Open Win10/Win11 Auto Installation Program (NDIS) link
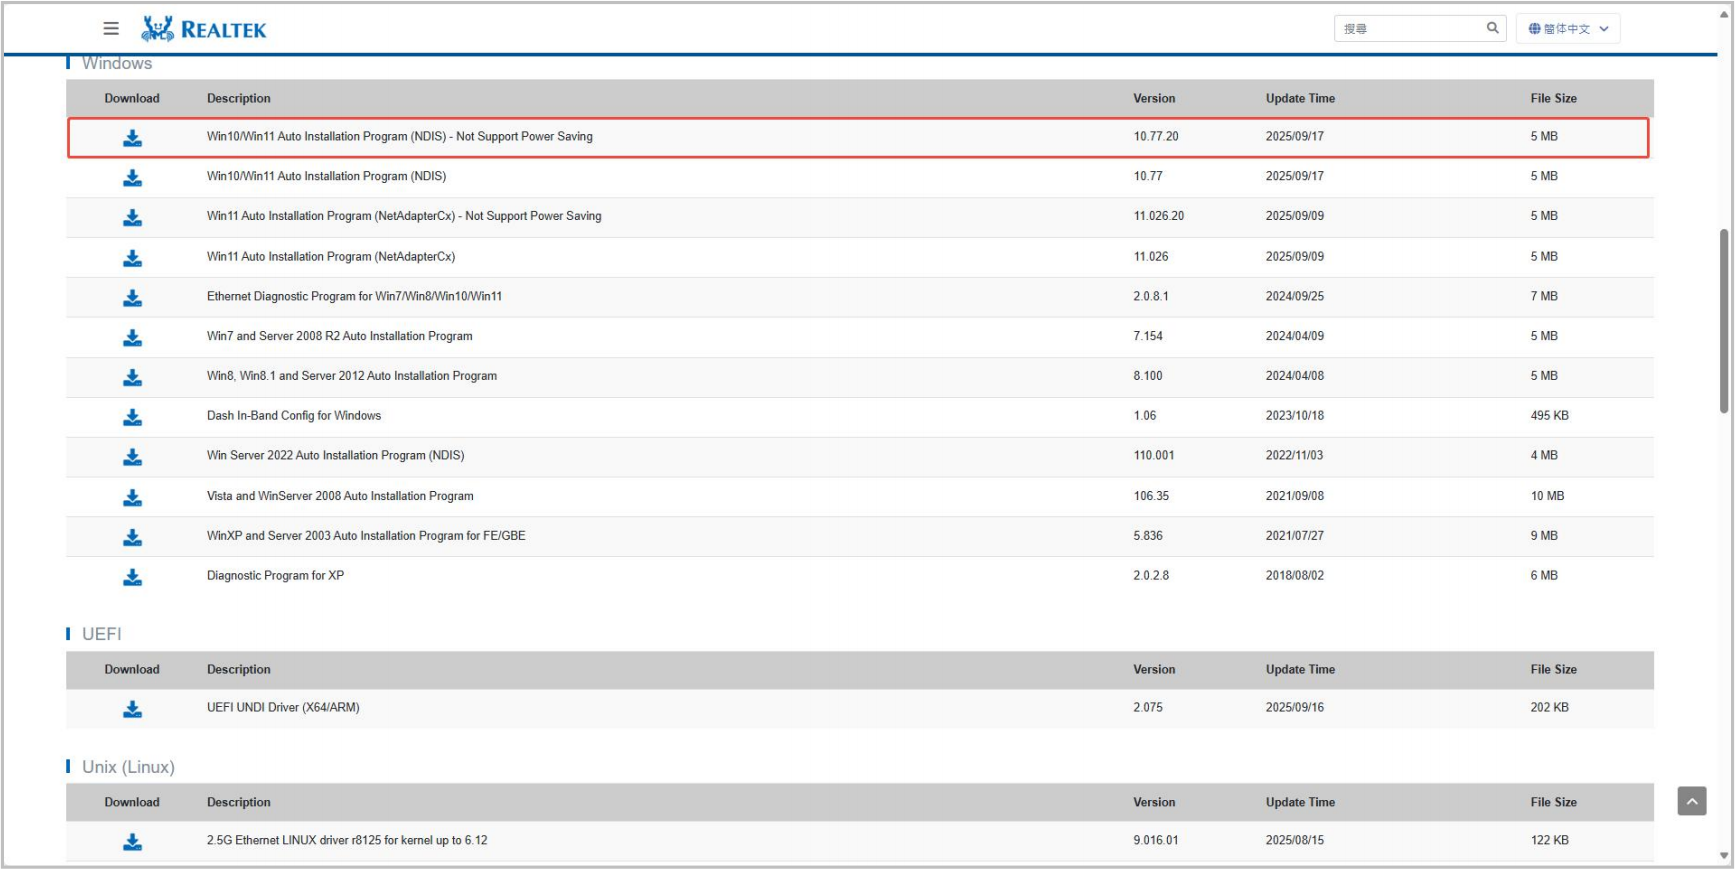1735x869 pixels. tap(326, 176)
